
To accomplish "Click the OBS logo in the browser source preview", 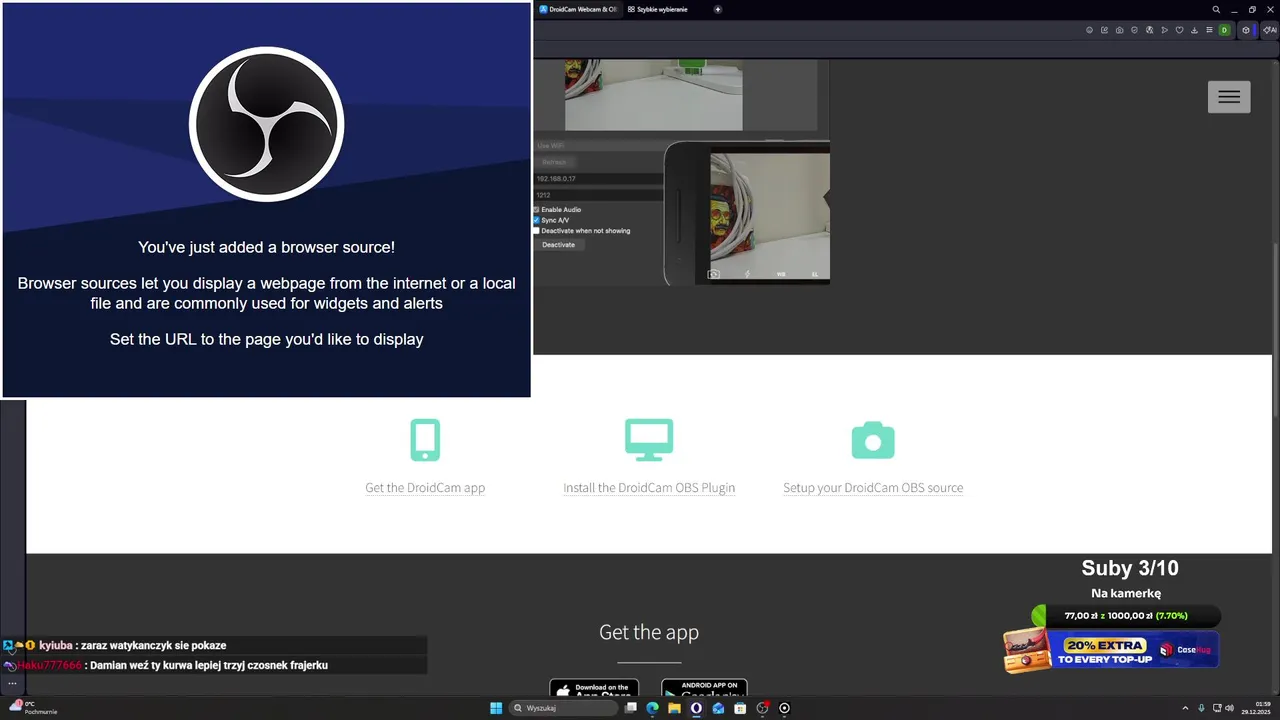I will [x=266, y=124].
